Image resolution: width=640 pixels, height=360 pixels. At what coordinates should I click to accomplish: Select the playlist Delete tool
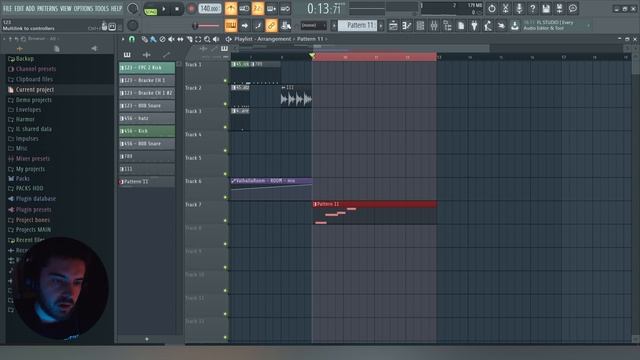(162, 39)
